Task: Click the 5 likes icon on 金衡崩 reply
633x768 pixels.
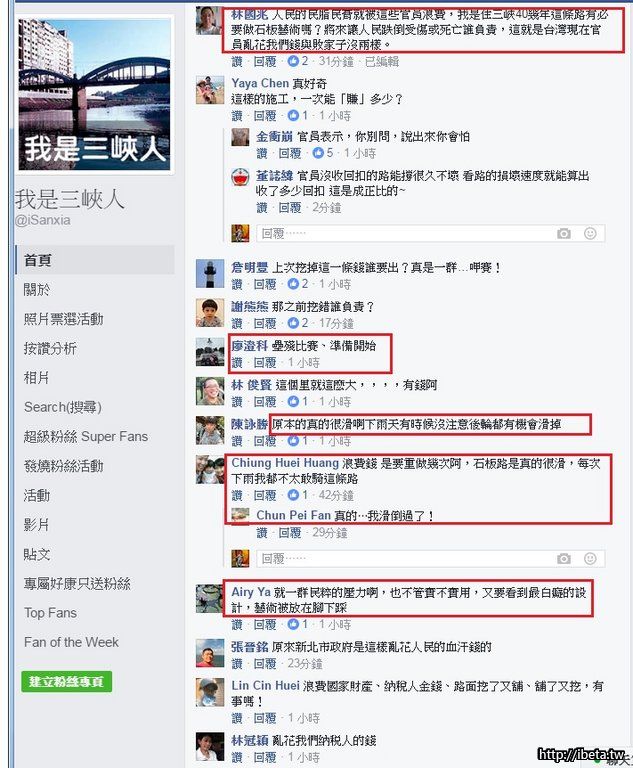Action: click(x=318, y=153)
